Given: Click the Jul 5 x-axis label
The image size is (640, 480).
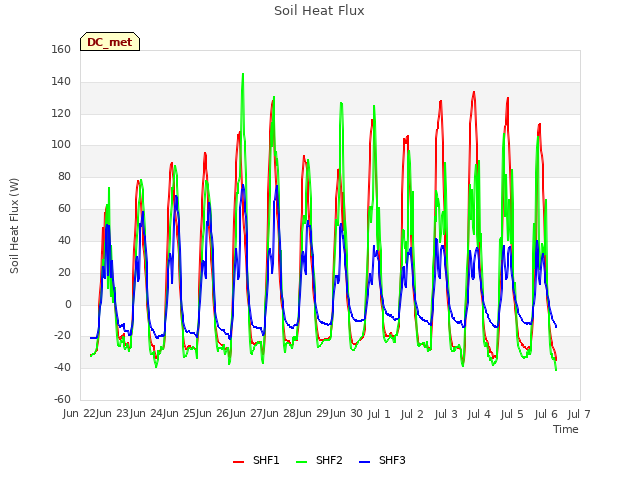Looking at the screenshot, I should [x=512, y=414].
